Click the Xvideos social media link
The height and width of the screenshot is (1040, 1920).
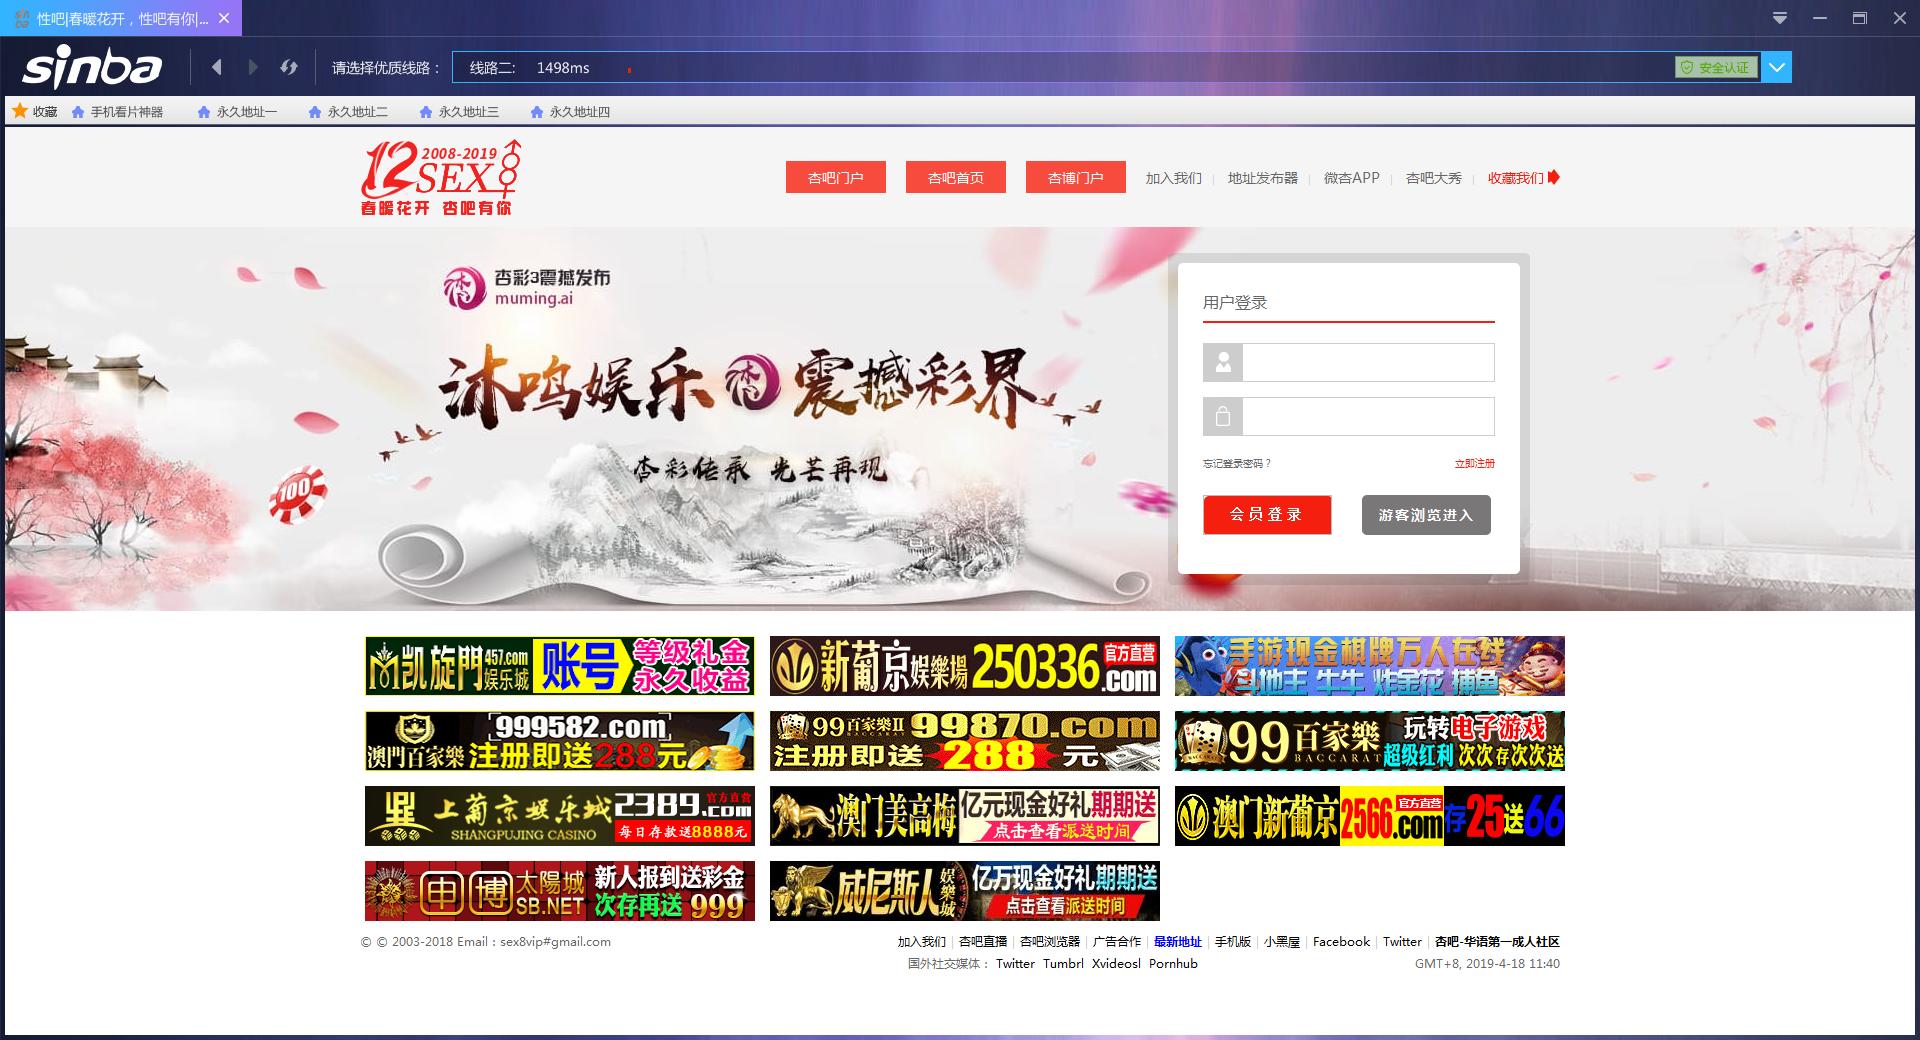point(1116,964)
